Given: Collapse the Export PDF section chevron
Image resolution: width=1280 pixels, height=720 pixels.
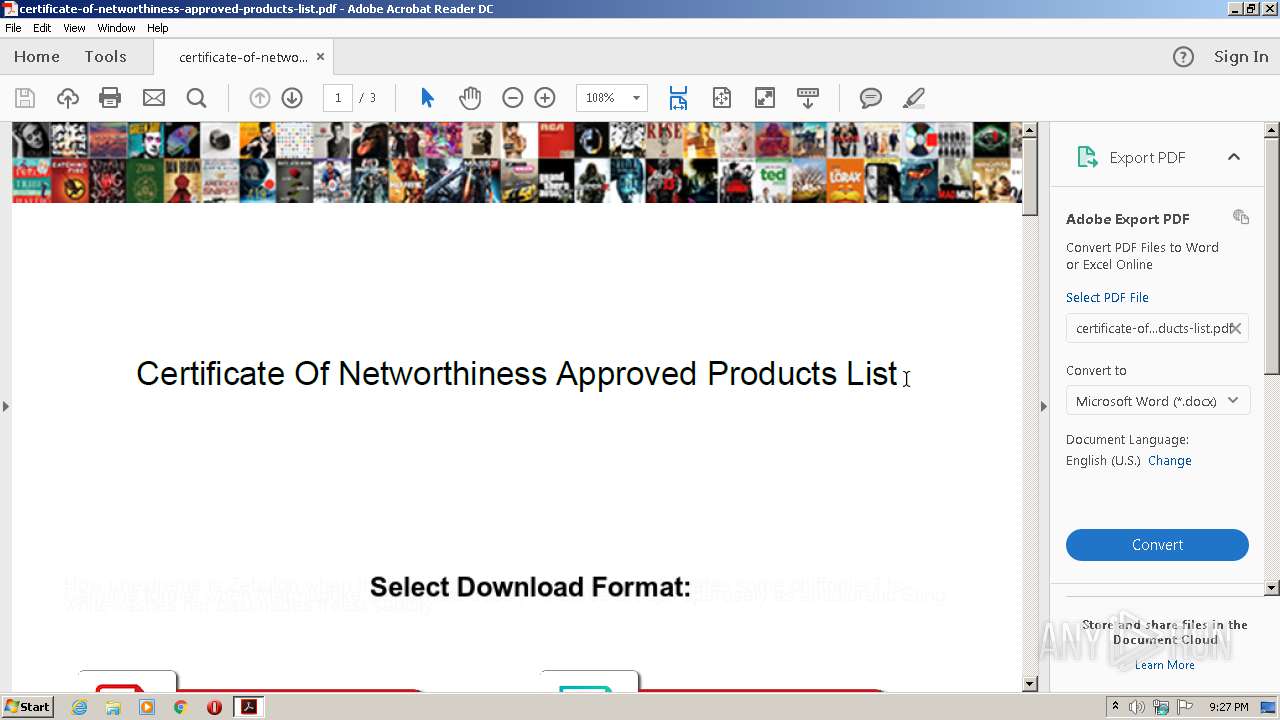Looking at the screenshot, I should pos(1234,157).
